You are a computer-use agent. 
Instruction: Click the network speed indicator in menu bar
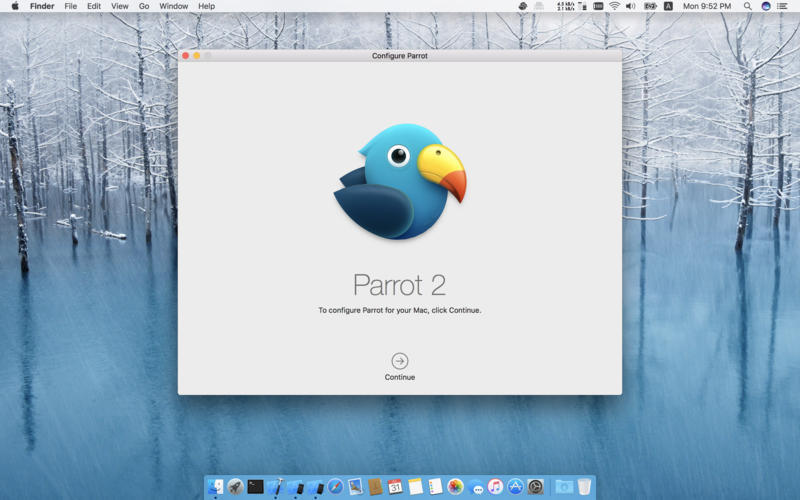(566, 6)
